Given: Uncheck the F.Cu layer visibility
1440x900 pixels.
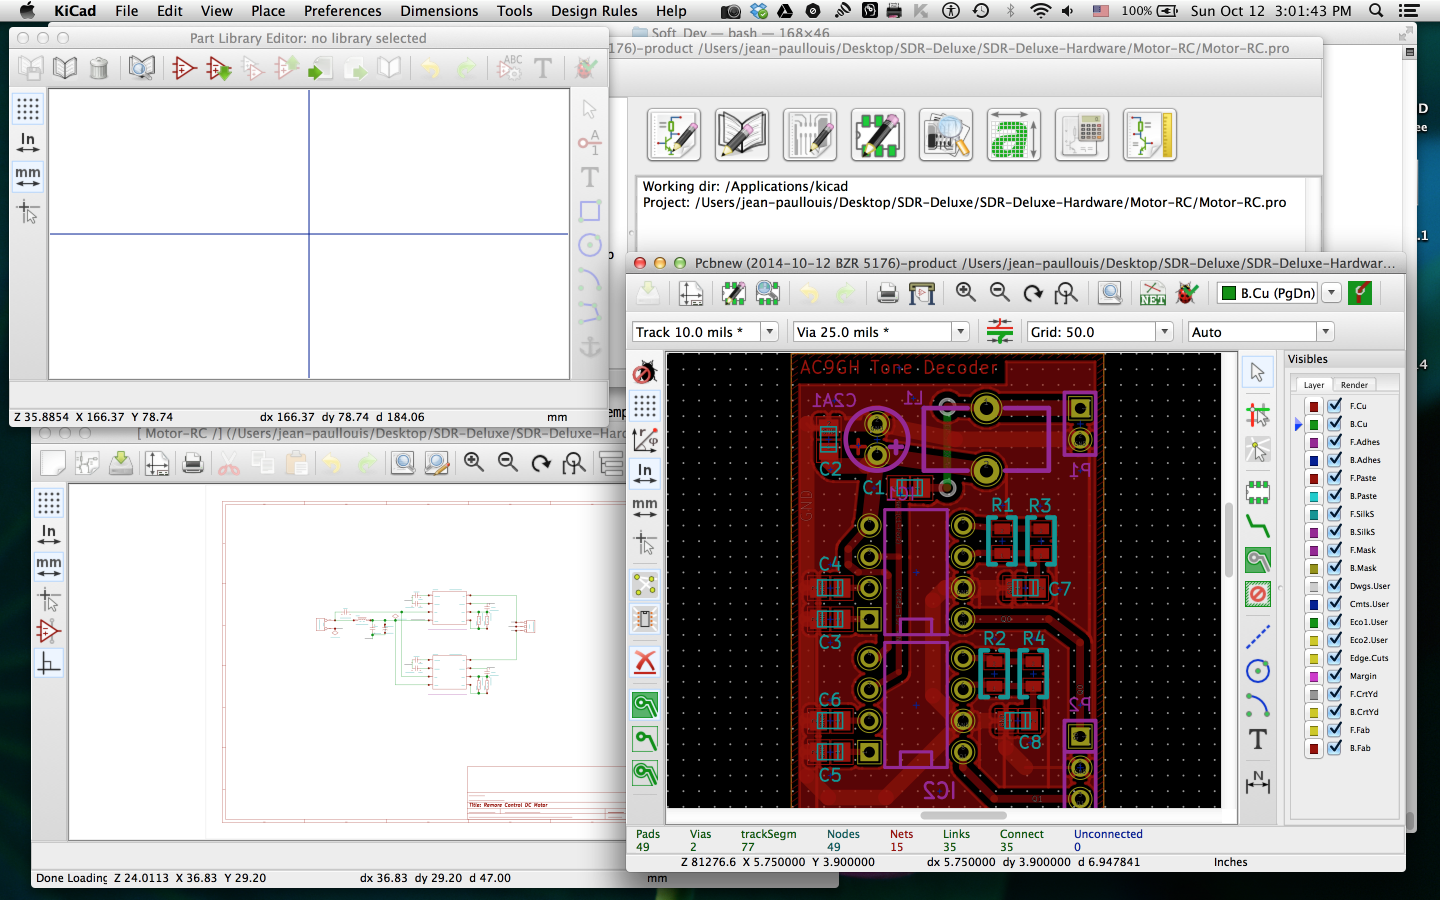Looking at the screenshot, I should point(1334,405).
